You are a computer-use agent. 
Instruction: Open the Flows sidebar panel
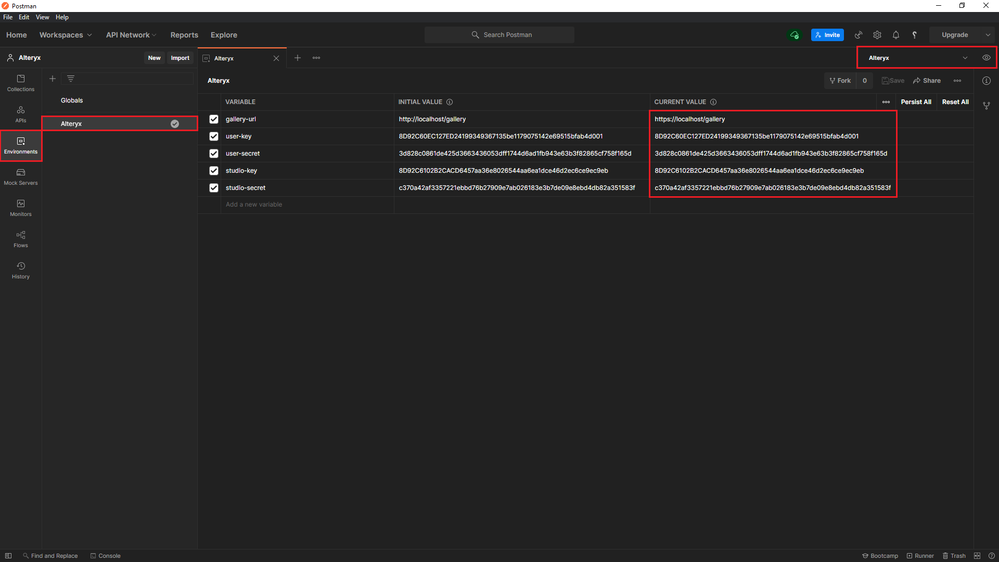click(x=20, y=239)
